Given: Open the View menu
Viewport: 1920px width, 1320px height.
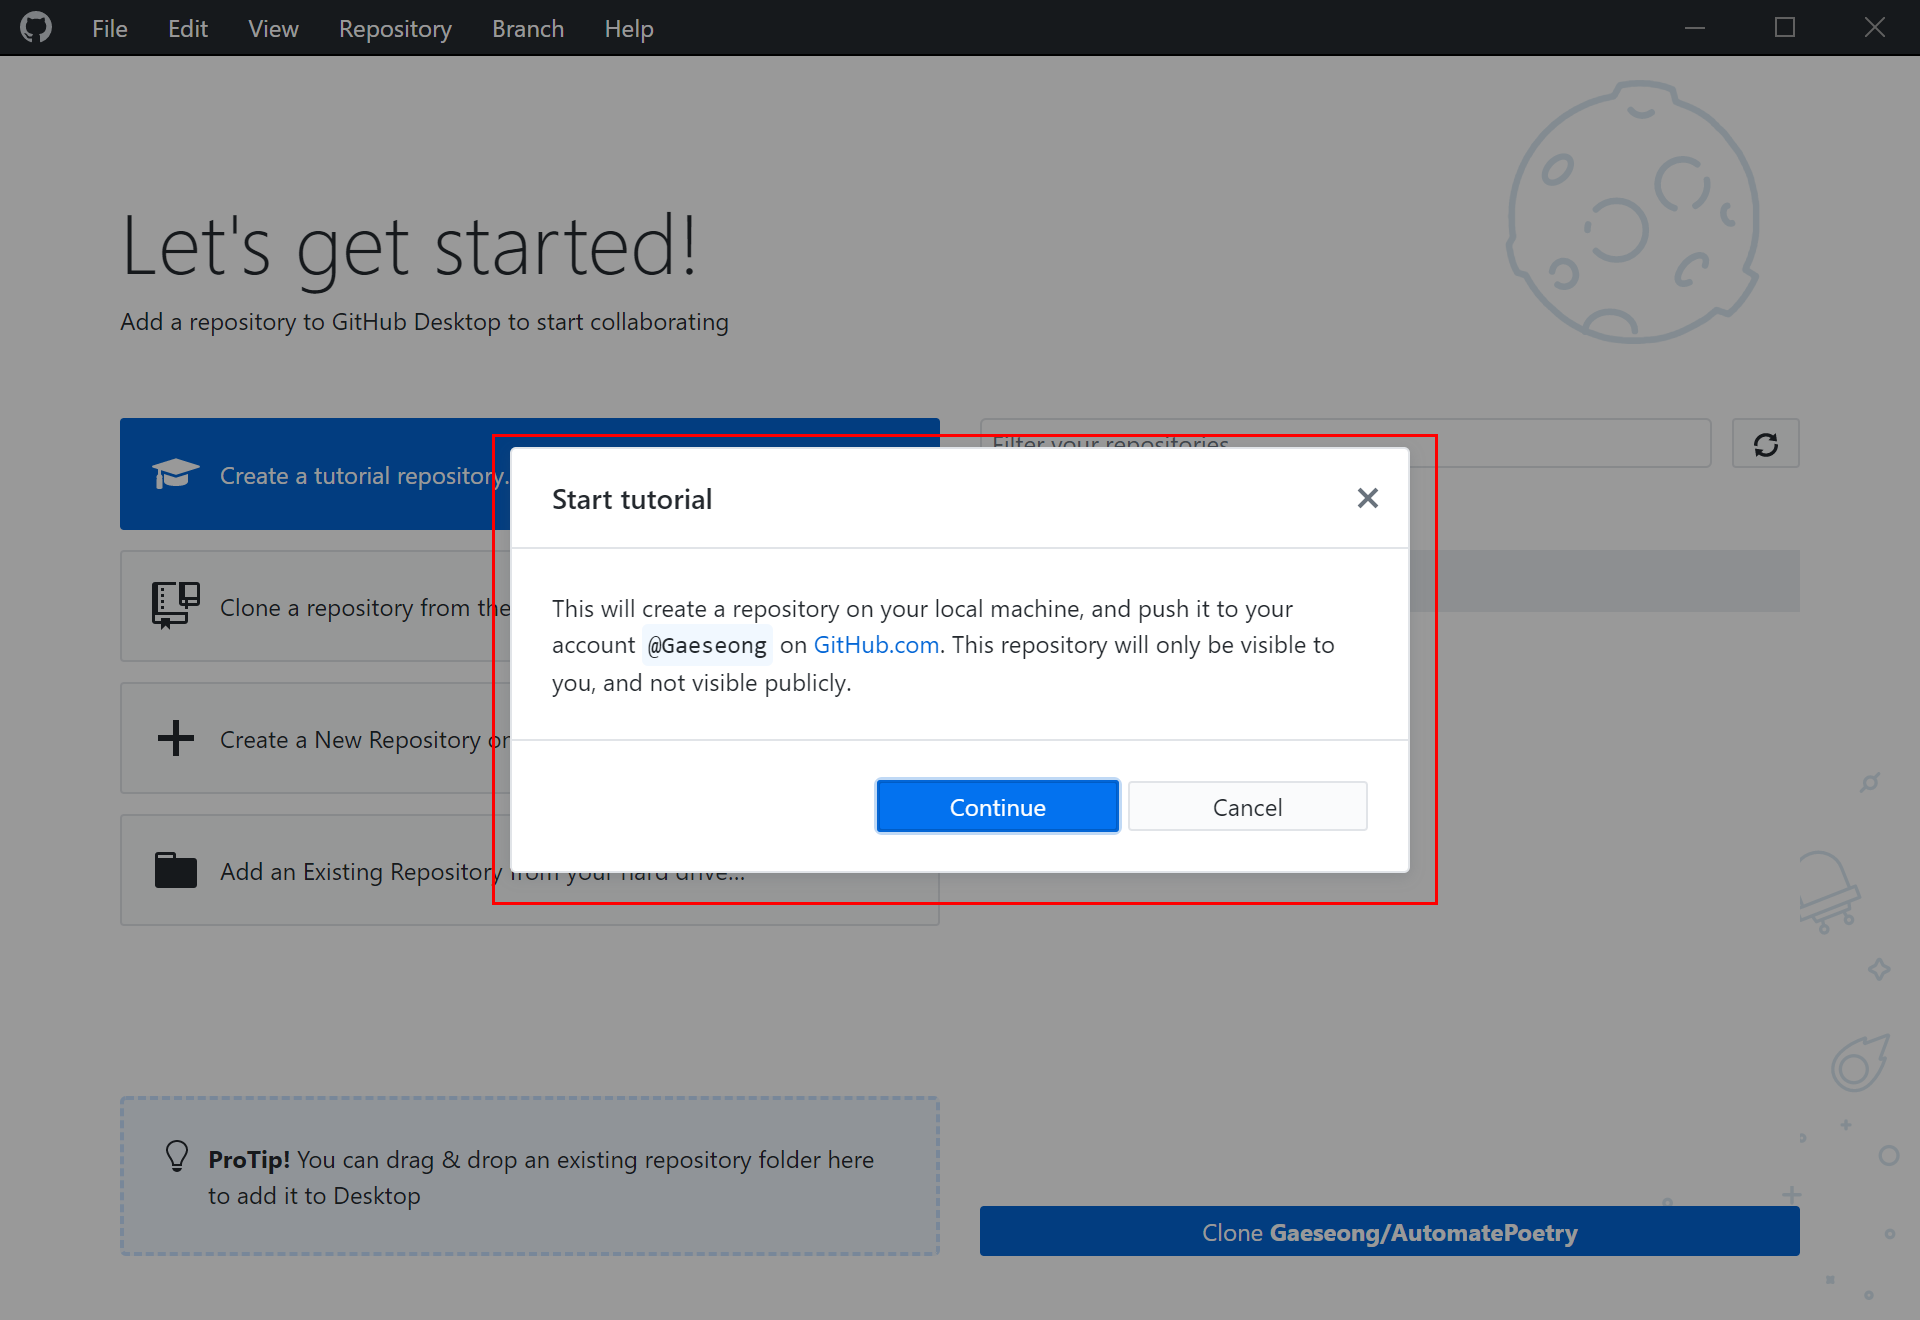Looking at the screenshot, I should (x=273, y=28).
